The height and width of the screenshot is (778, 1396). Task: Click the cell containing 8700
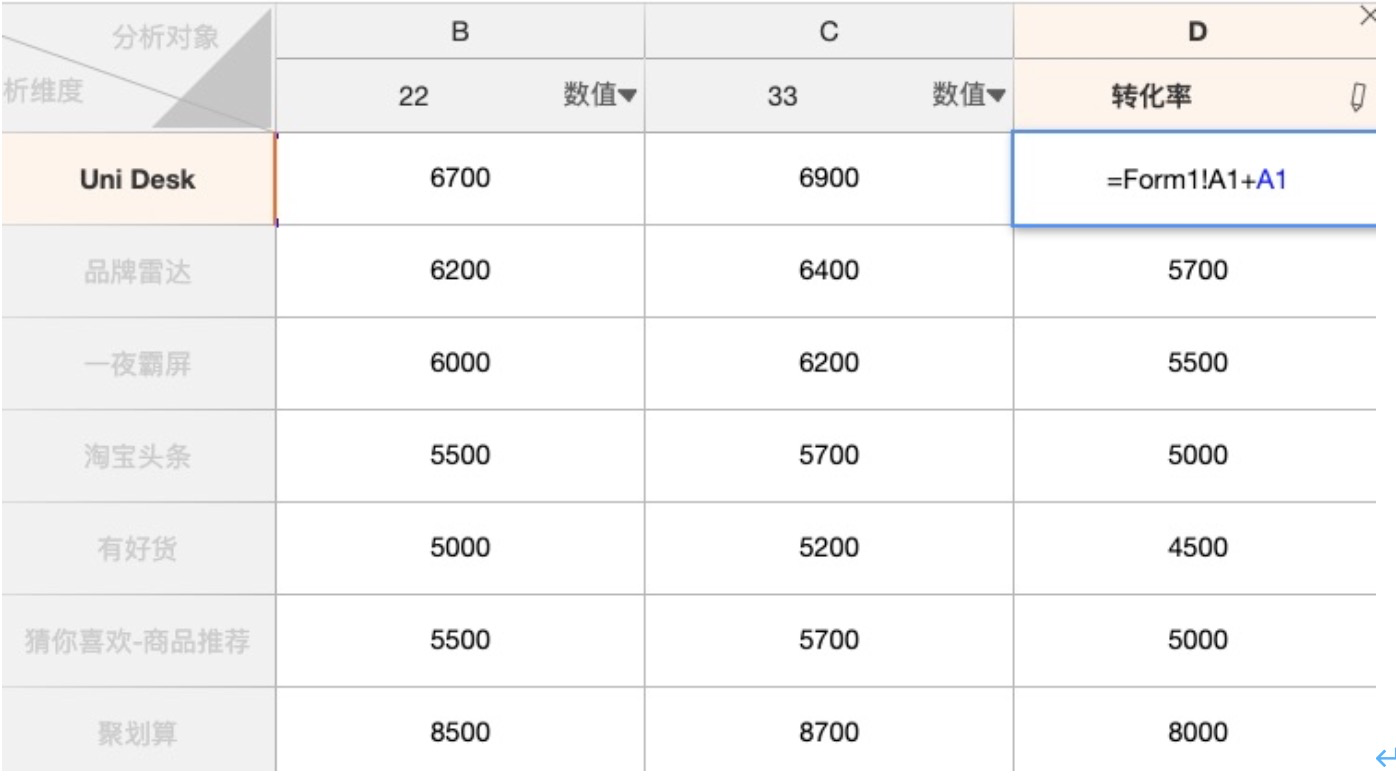(x=828, y=733)
